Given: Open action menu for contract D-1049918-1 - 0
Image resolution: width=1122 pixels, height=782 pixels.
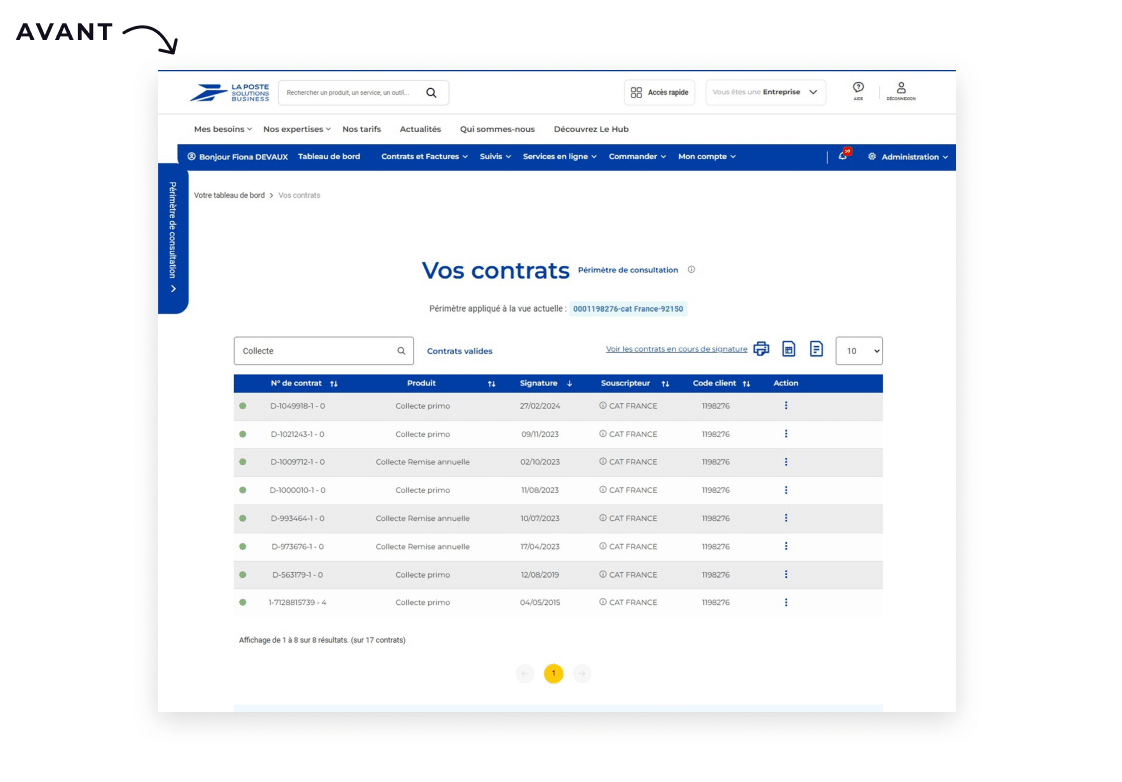Looking at the screenshot, I should click(x=786, y=406).
